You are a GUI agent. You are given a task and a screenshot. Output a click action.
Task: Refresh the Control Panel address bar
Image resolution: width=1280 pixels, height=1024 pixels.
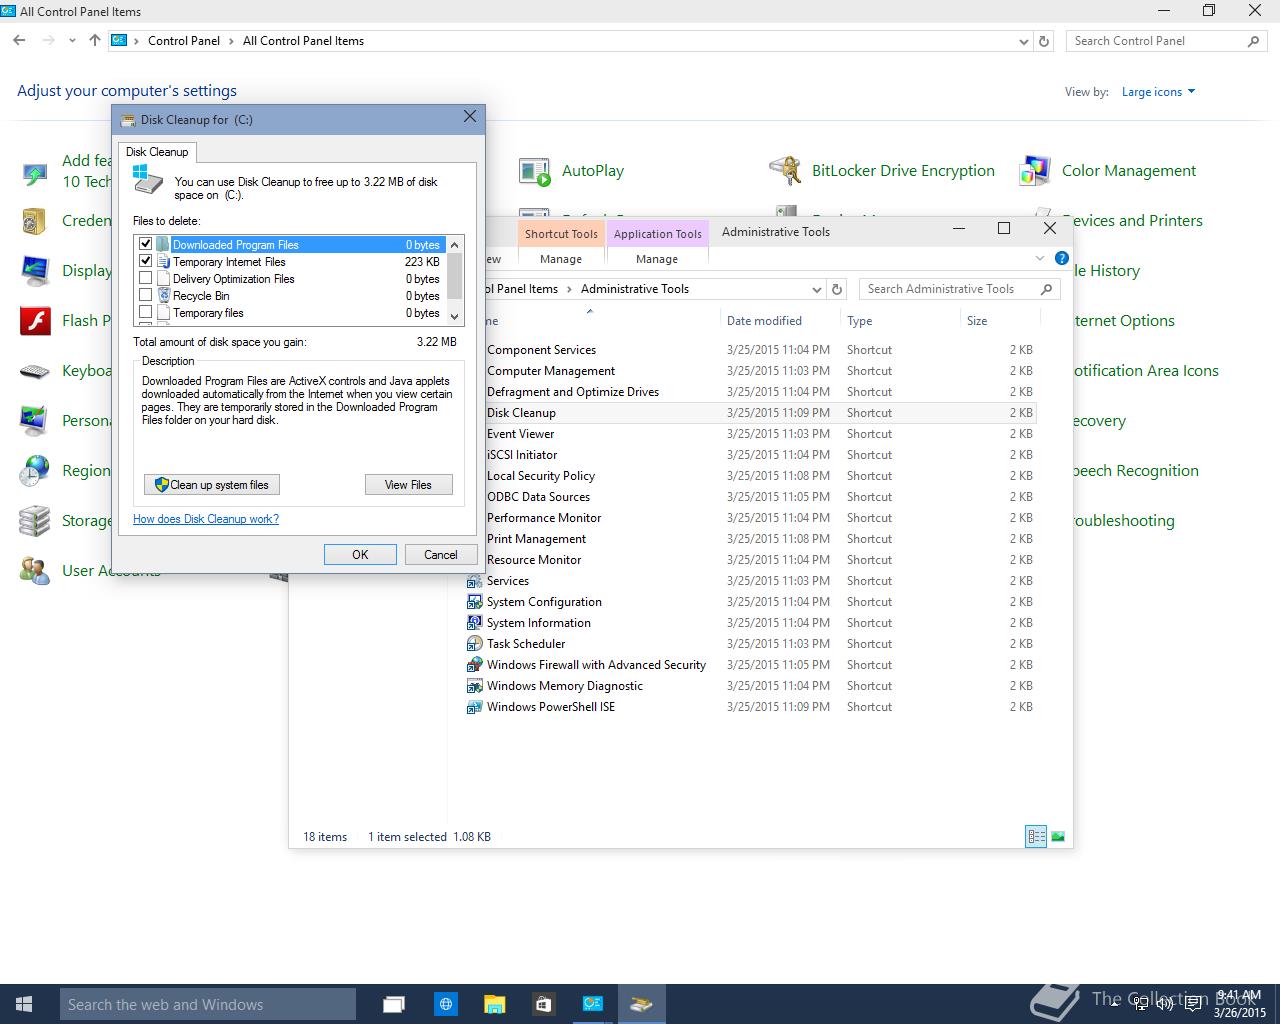(x=1044, y=41)
